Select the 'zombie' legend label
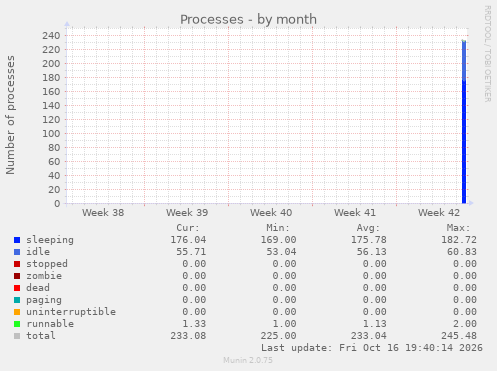The width and height of the screenshot is (497, 371). coord(44,276)
